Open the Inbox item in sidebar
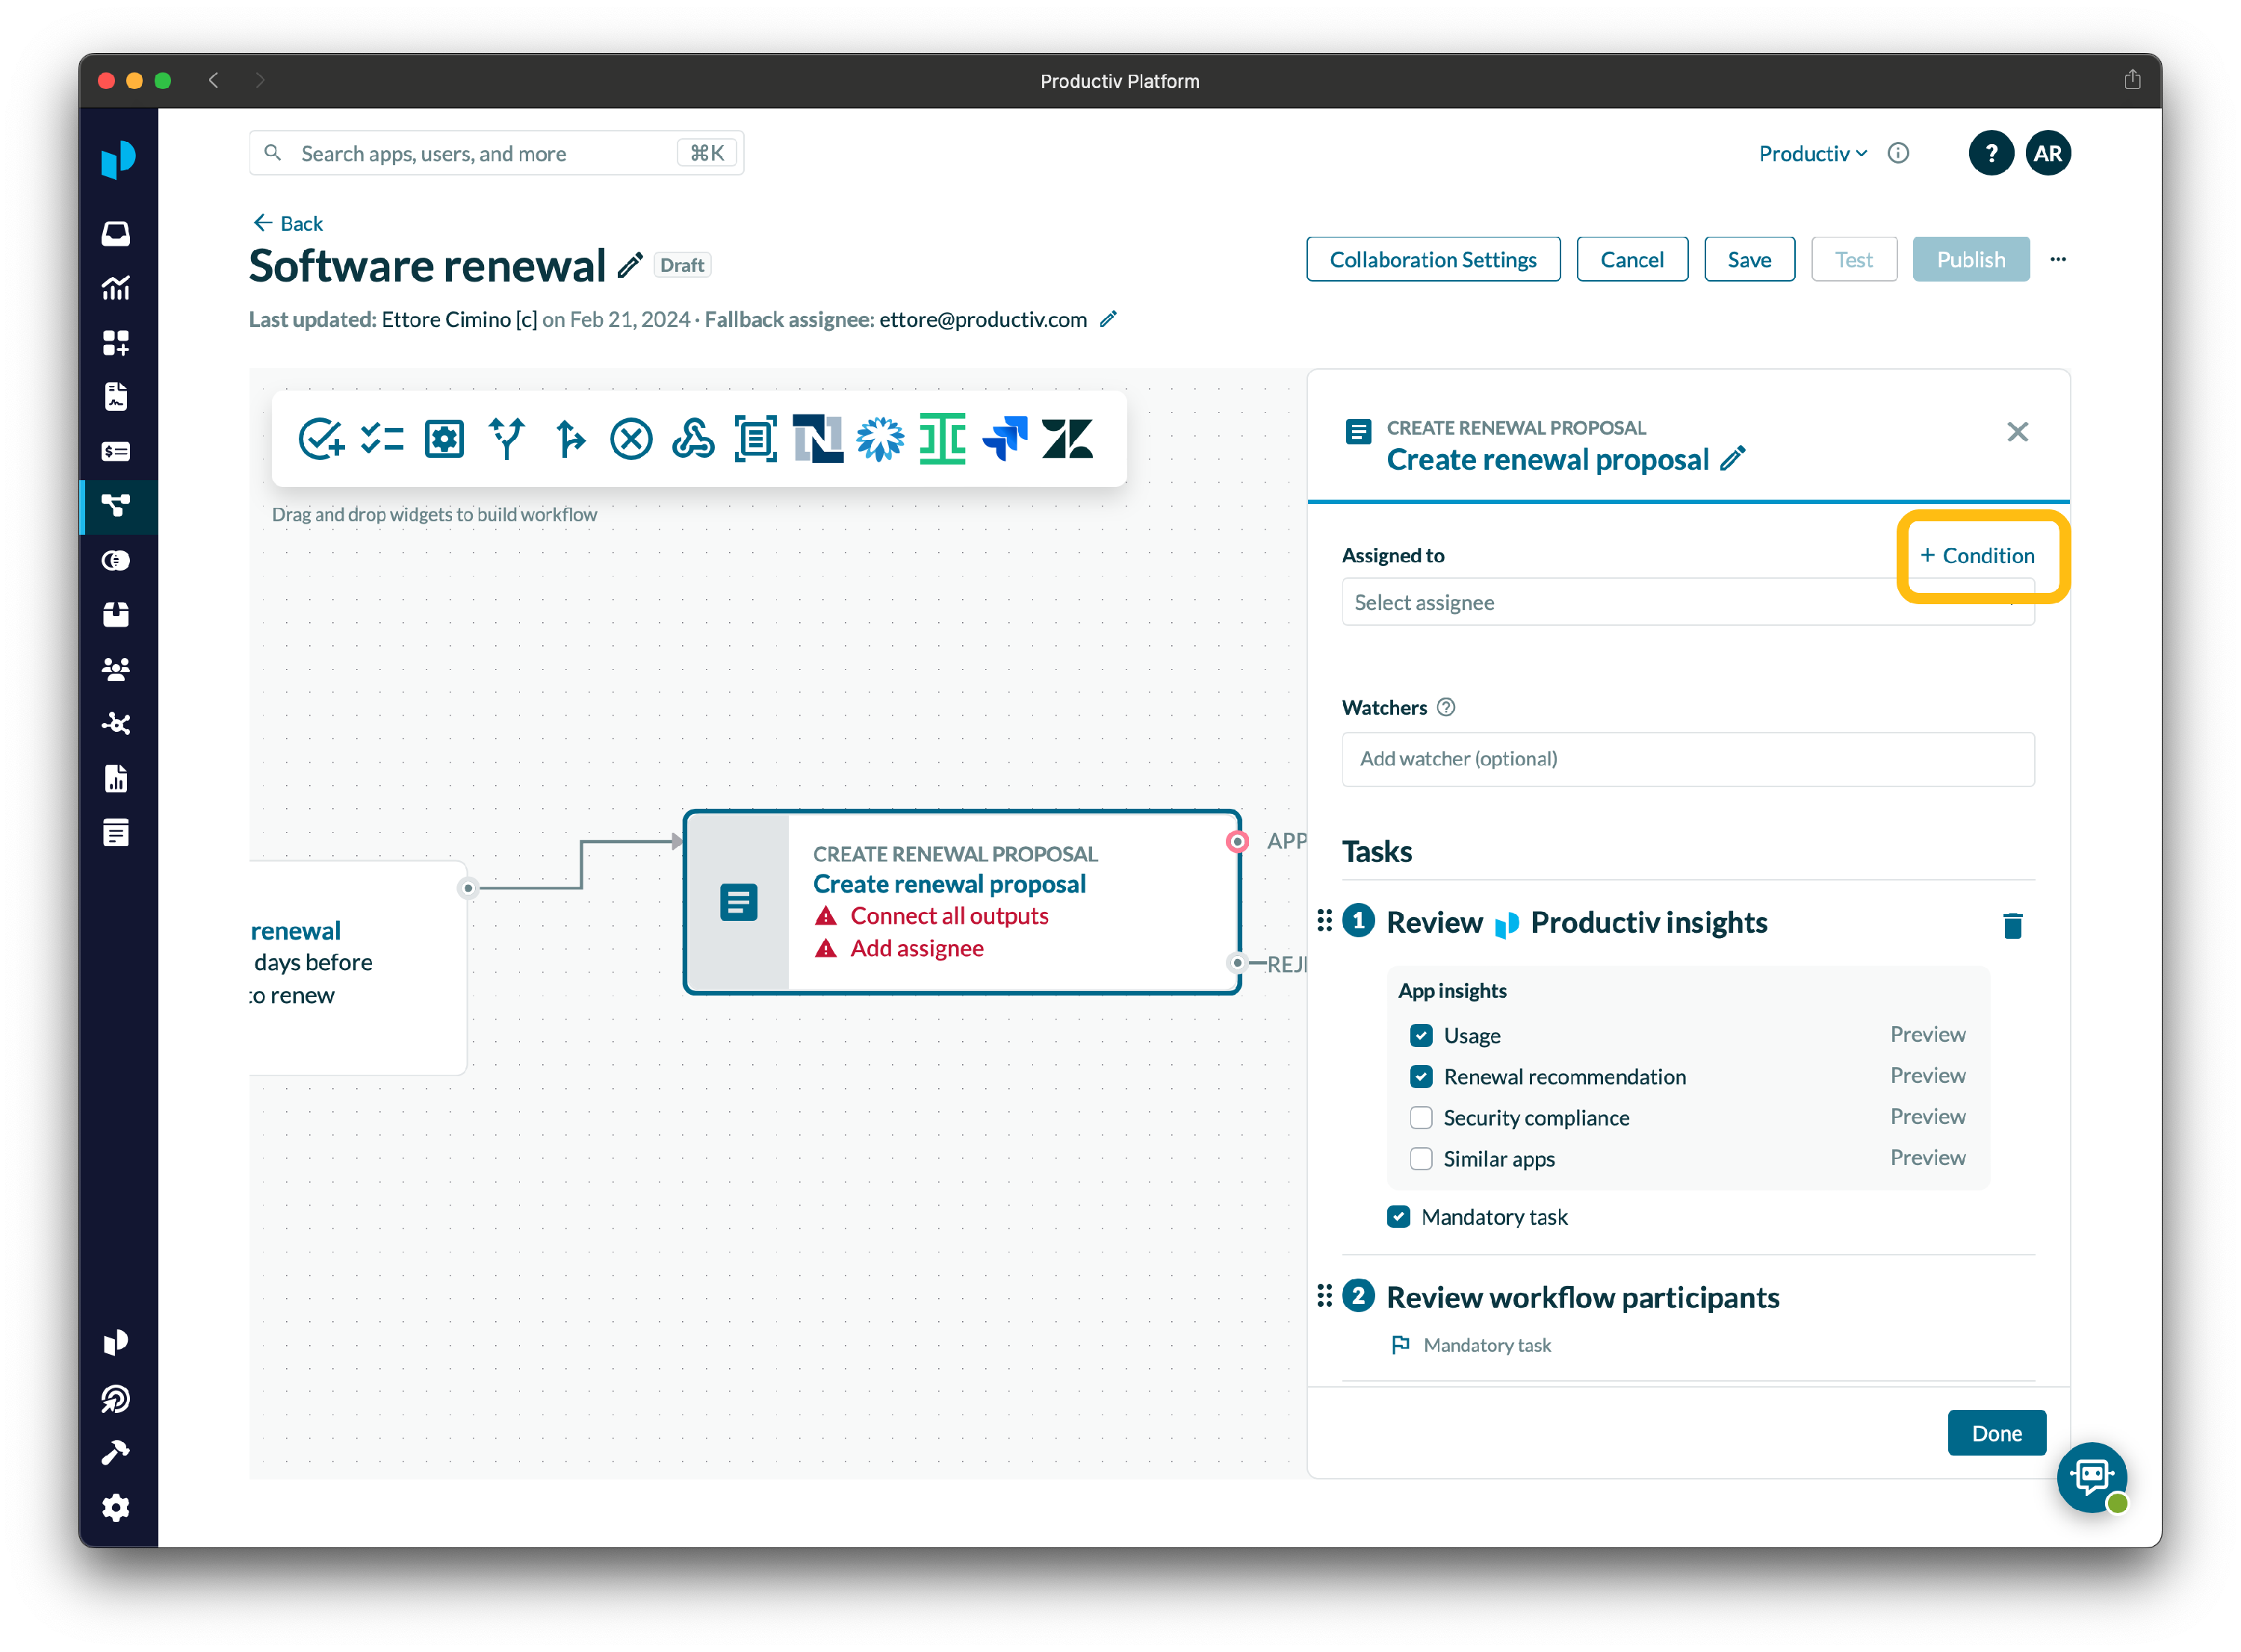This screenshot has height=1652, width=2241. 116,233
